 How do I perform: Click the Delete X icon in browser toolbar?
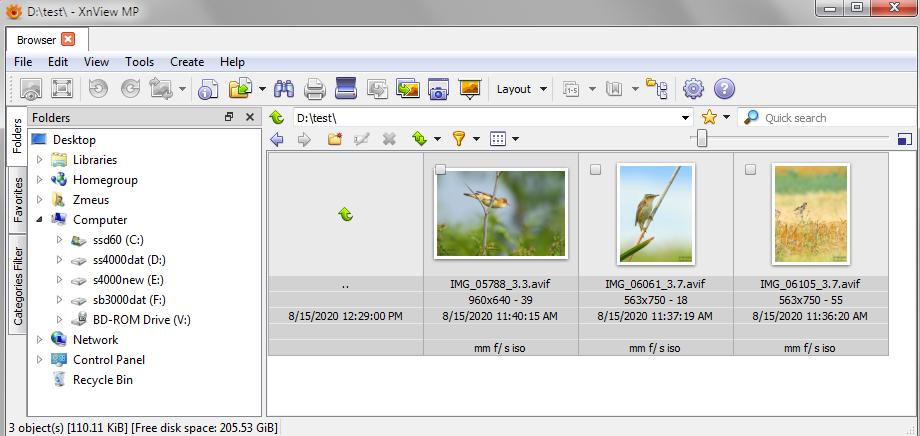click(x=389, y=139)
